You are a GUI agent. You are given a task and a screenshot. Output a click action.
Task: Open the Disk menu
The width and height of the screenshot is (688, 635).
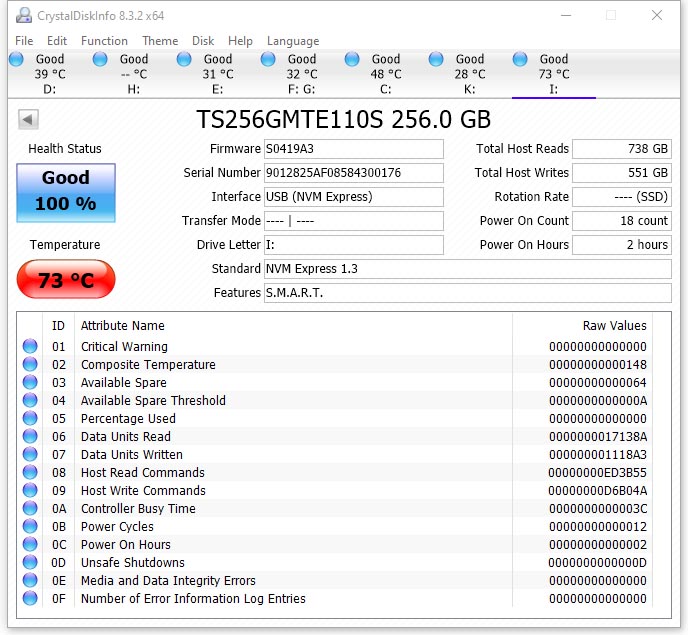point(203,41)
